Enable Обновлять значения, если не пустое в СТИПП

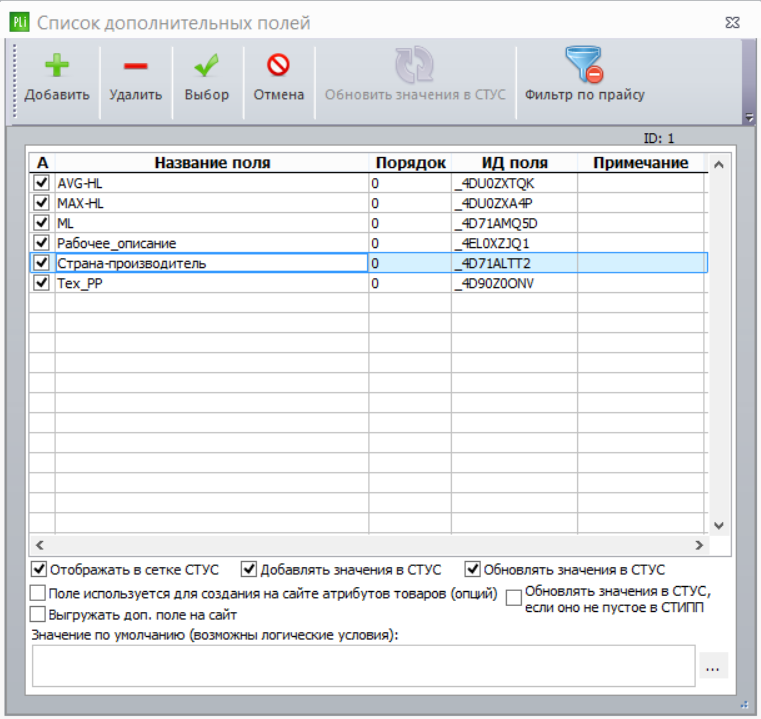[513, 598]
